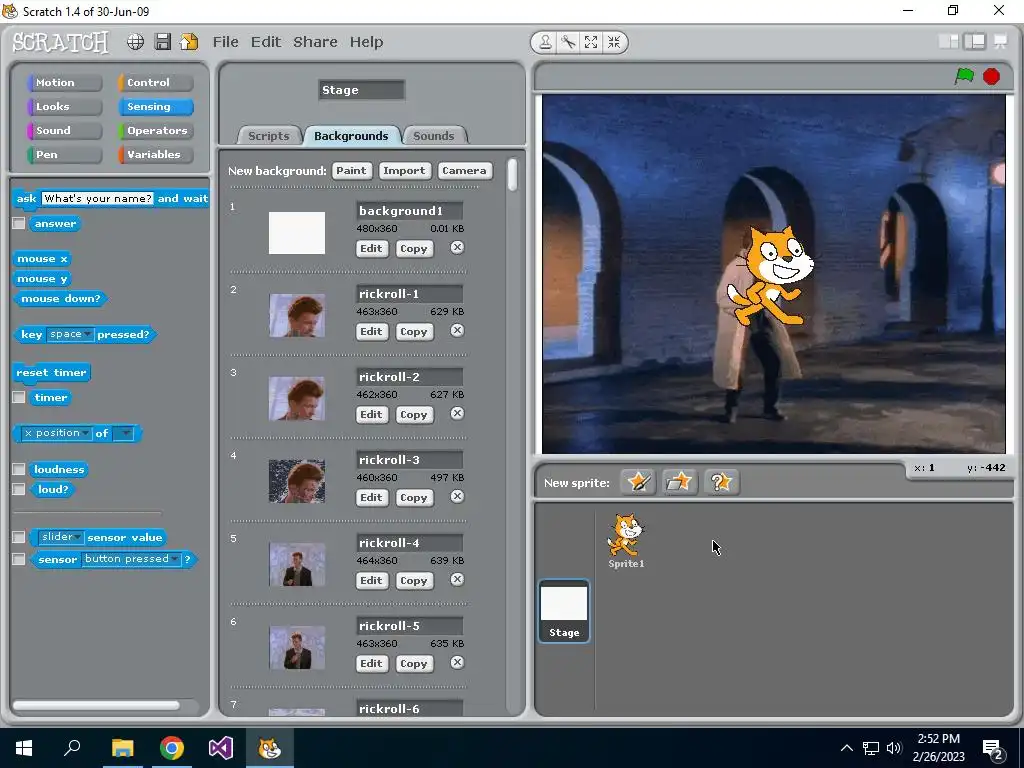Edit the rickroll-5 background

(372, 664)
